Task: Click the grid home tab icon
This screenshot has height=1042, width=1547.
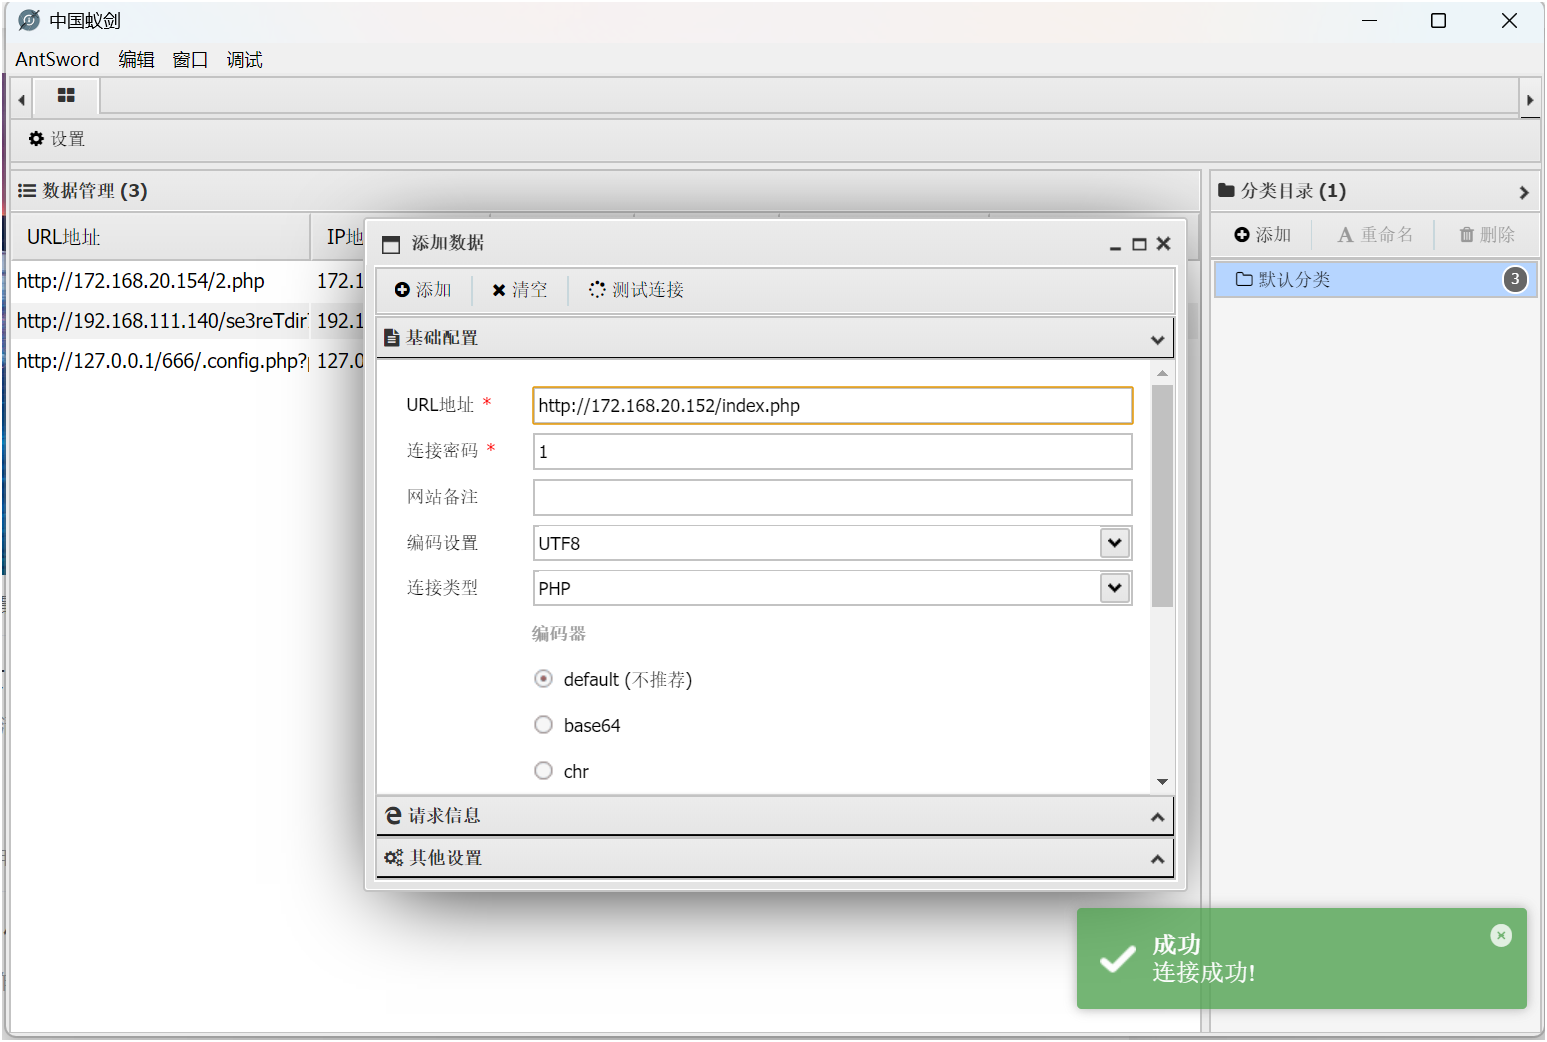Action: coord(66,96)
